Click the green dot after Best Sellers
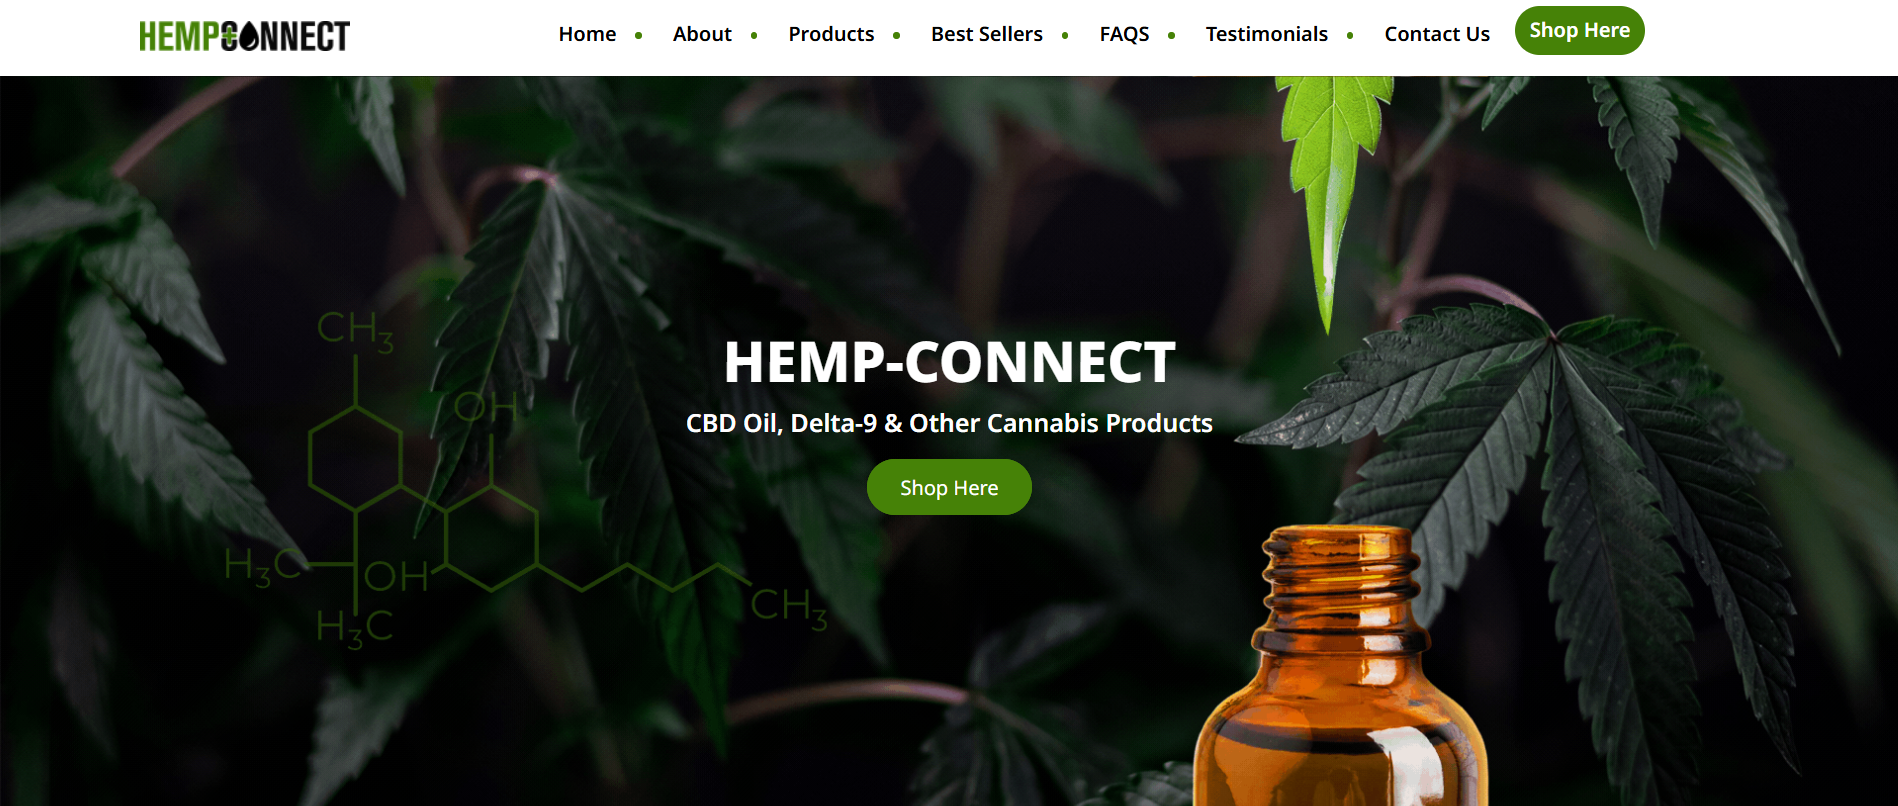 [1065, 35]
